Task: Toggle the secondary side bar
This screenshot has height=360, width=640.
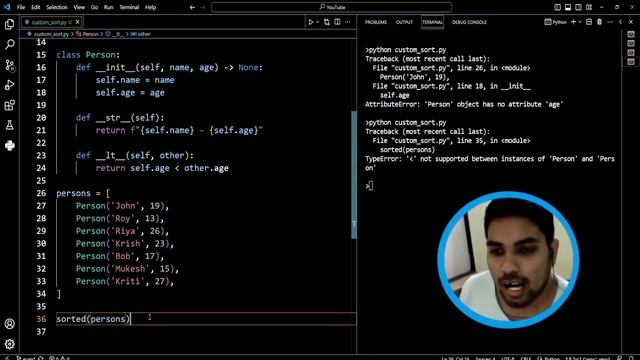Action: point(578,7)
